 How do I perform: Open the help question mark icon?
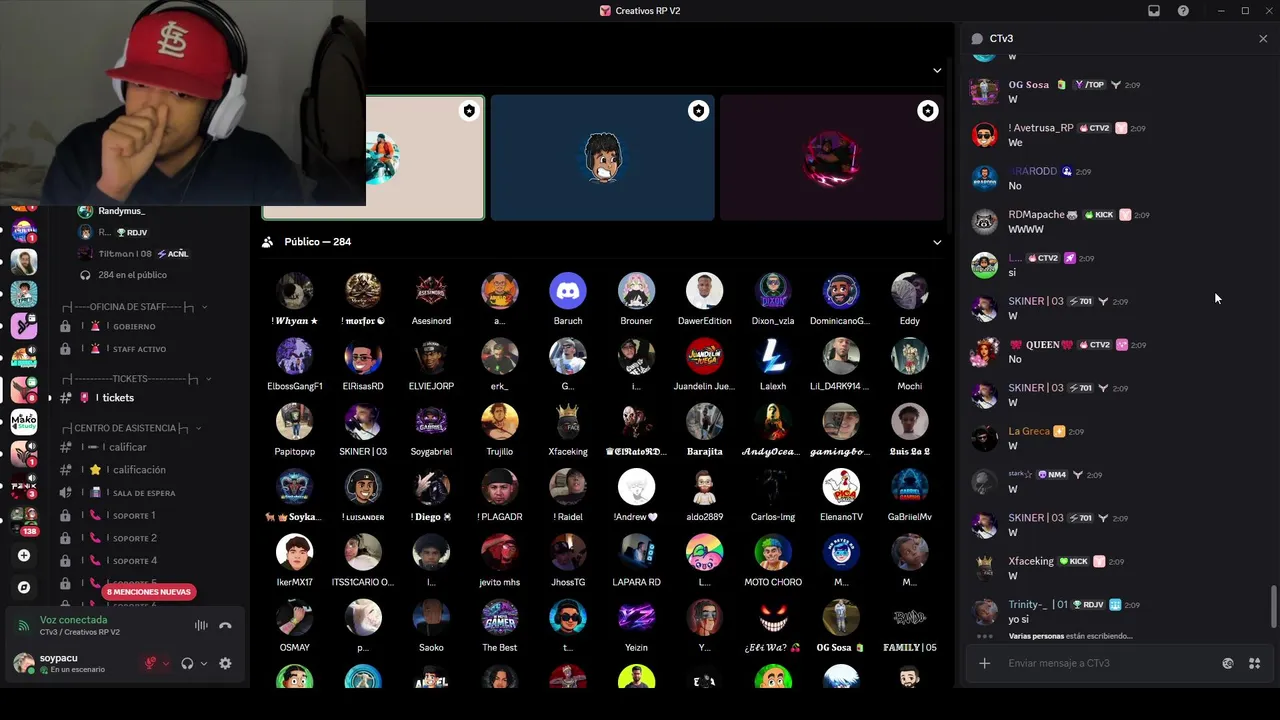1184,11
